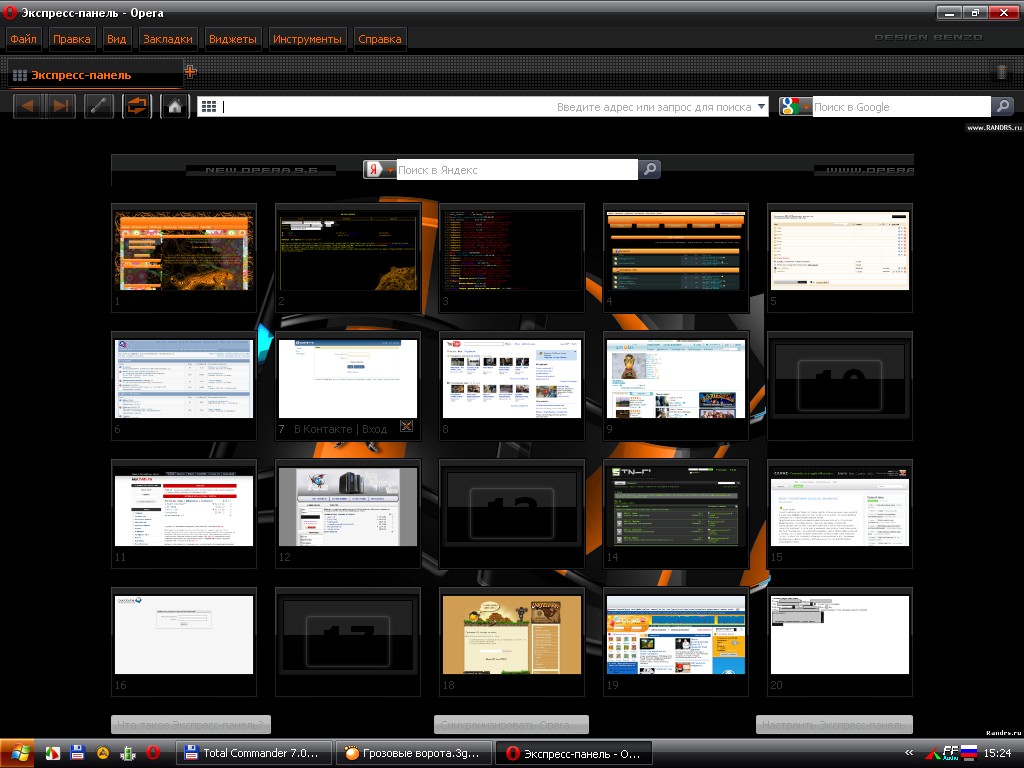Click the Yandex search magnifier button
This screenshot has height=768, width=1024.
[650, 170]
